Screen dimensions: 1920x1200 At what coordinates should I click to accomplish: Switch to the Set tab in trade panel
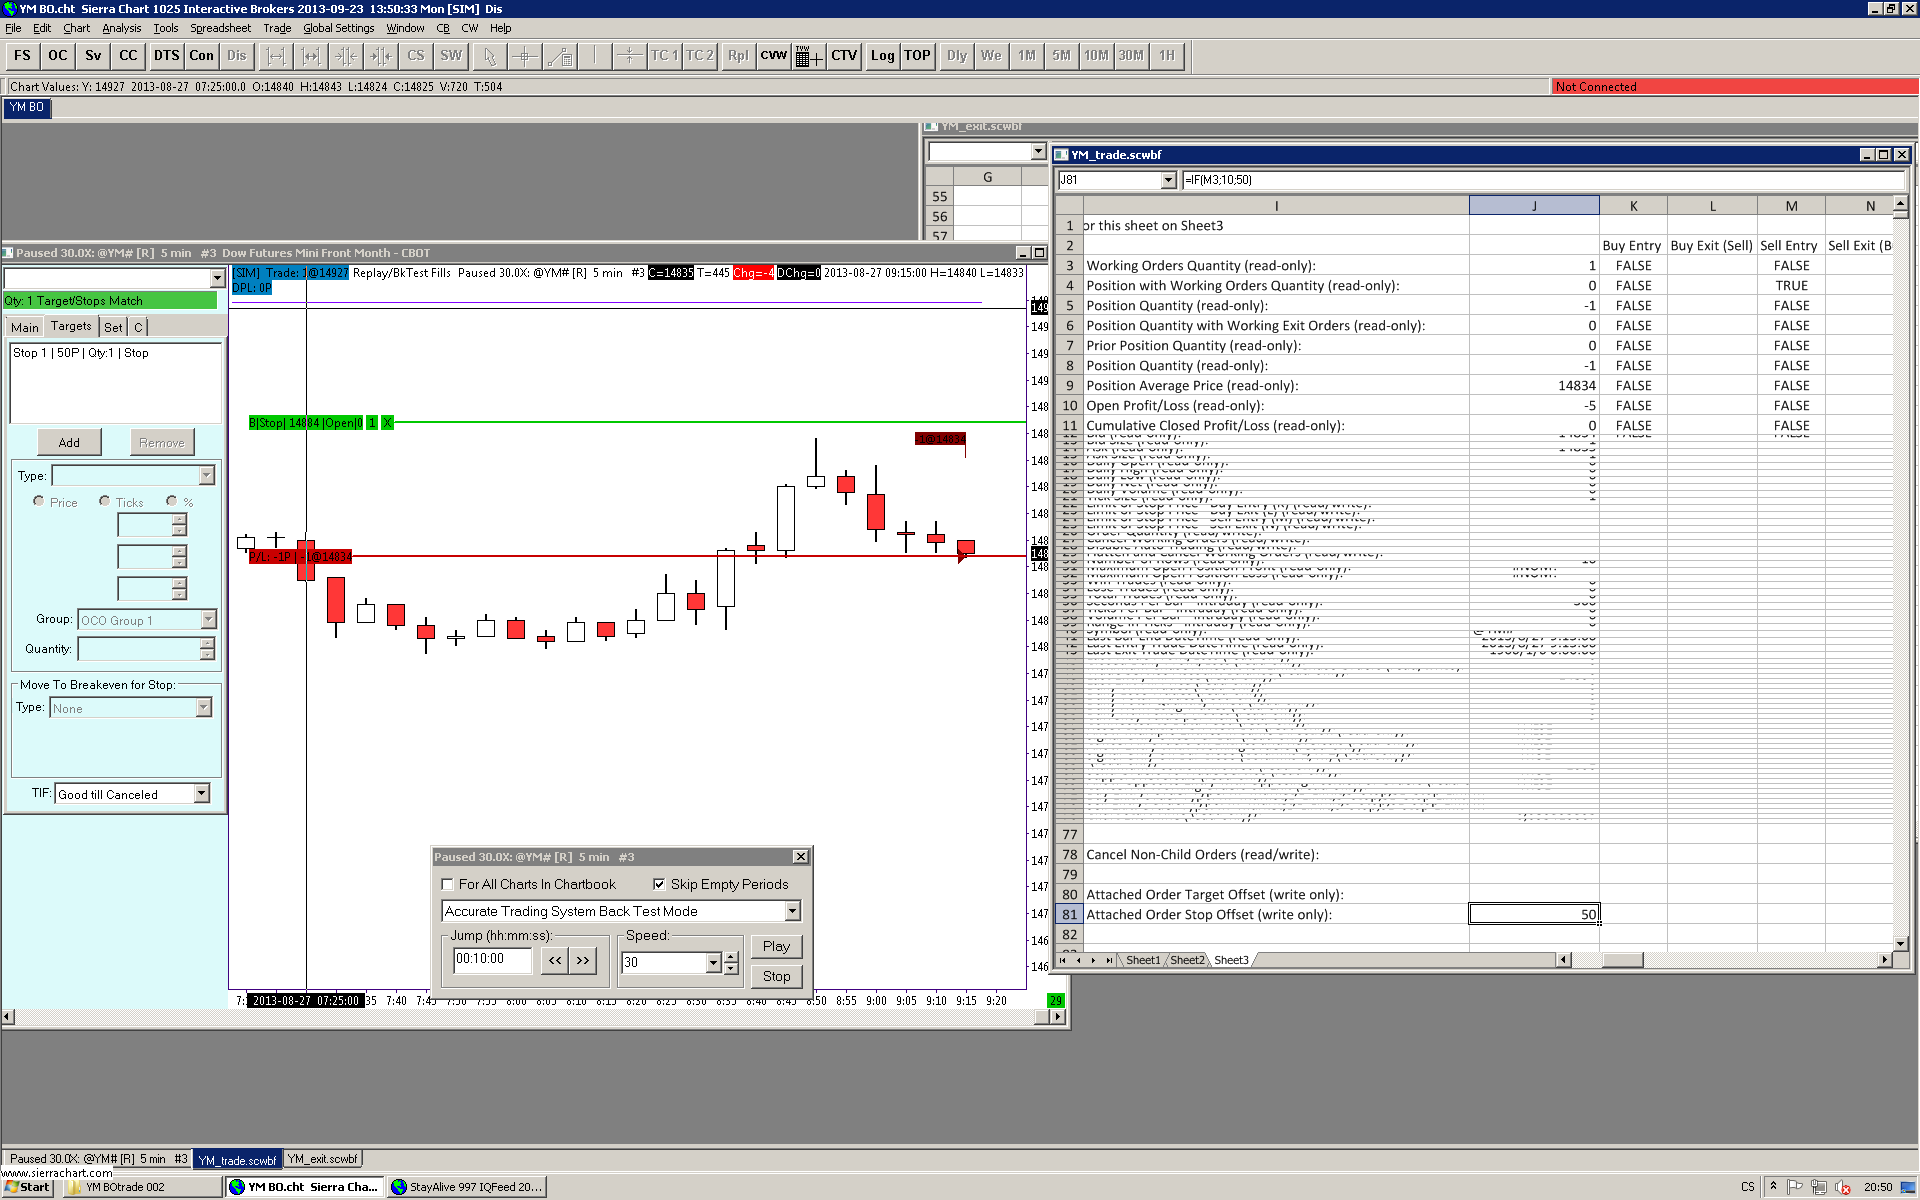pyautogui.click(x=113, y=327)
